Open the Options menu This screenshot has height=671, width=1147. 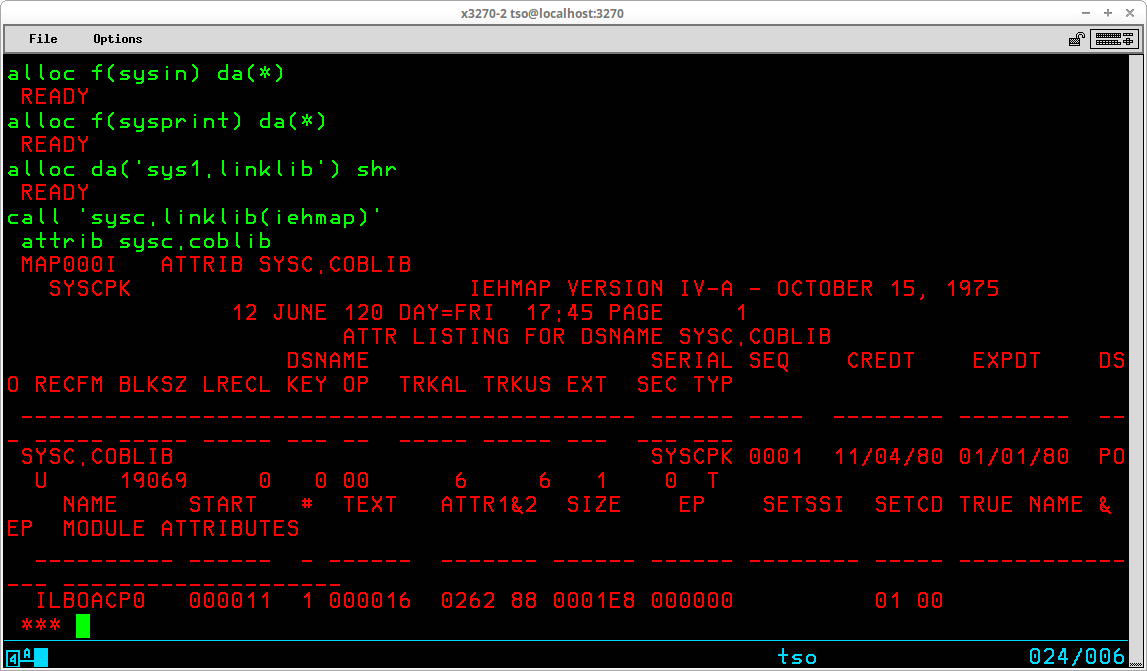click(117, 39)
